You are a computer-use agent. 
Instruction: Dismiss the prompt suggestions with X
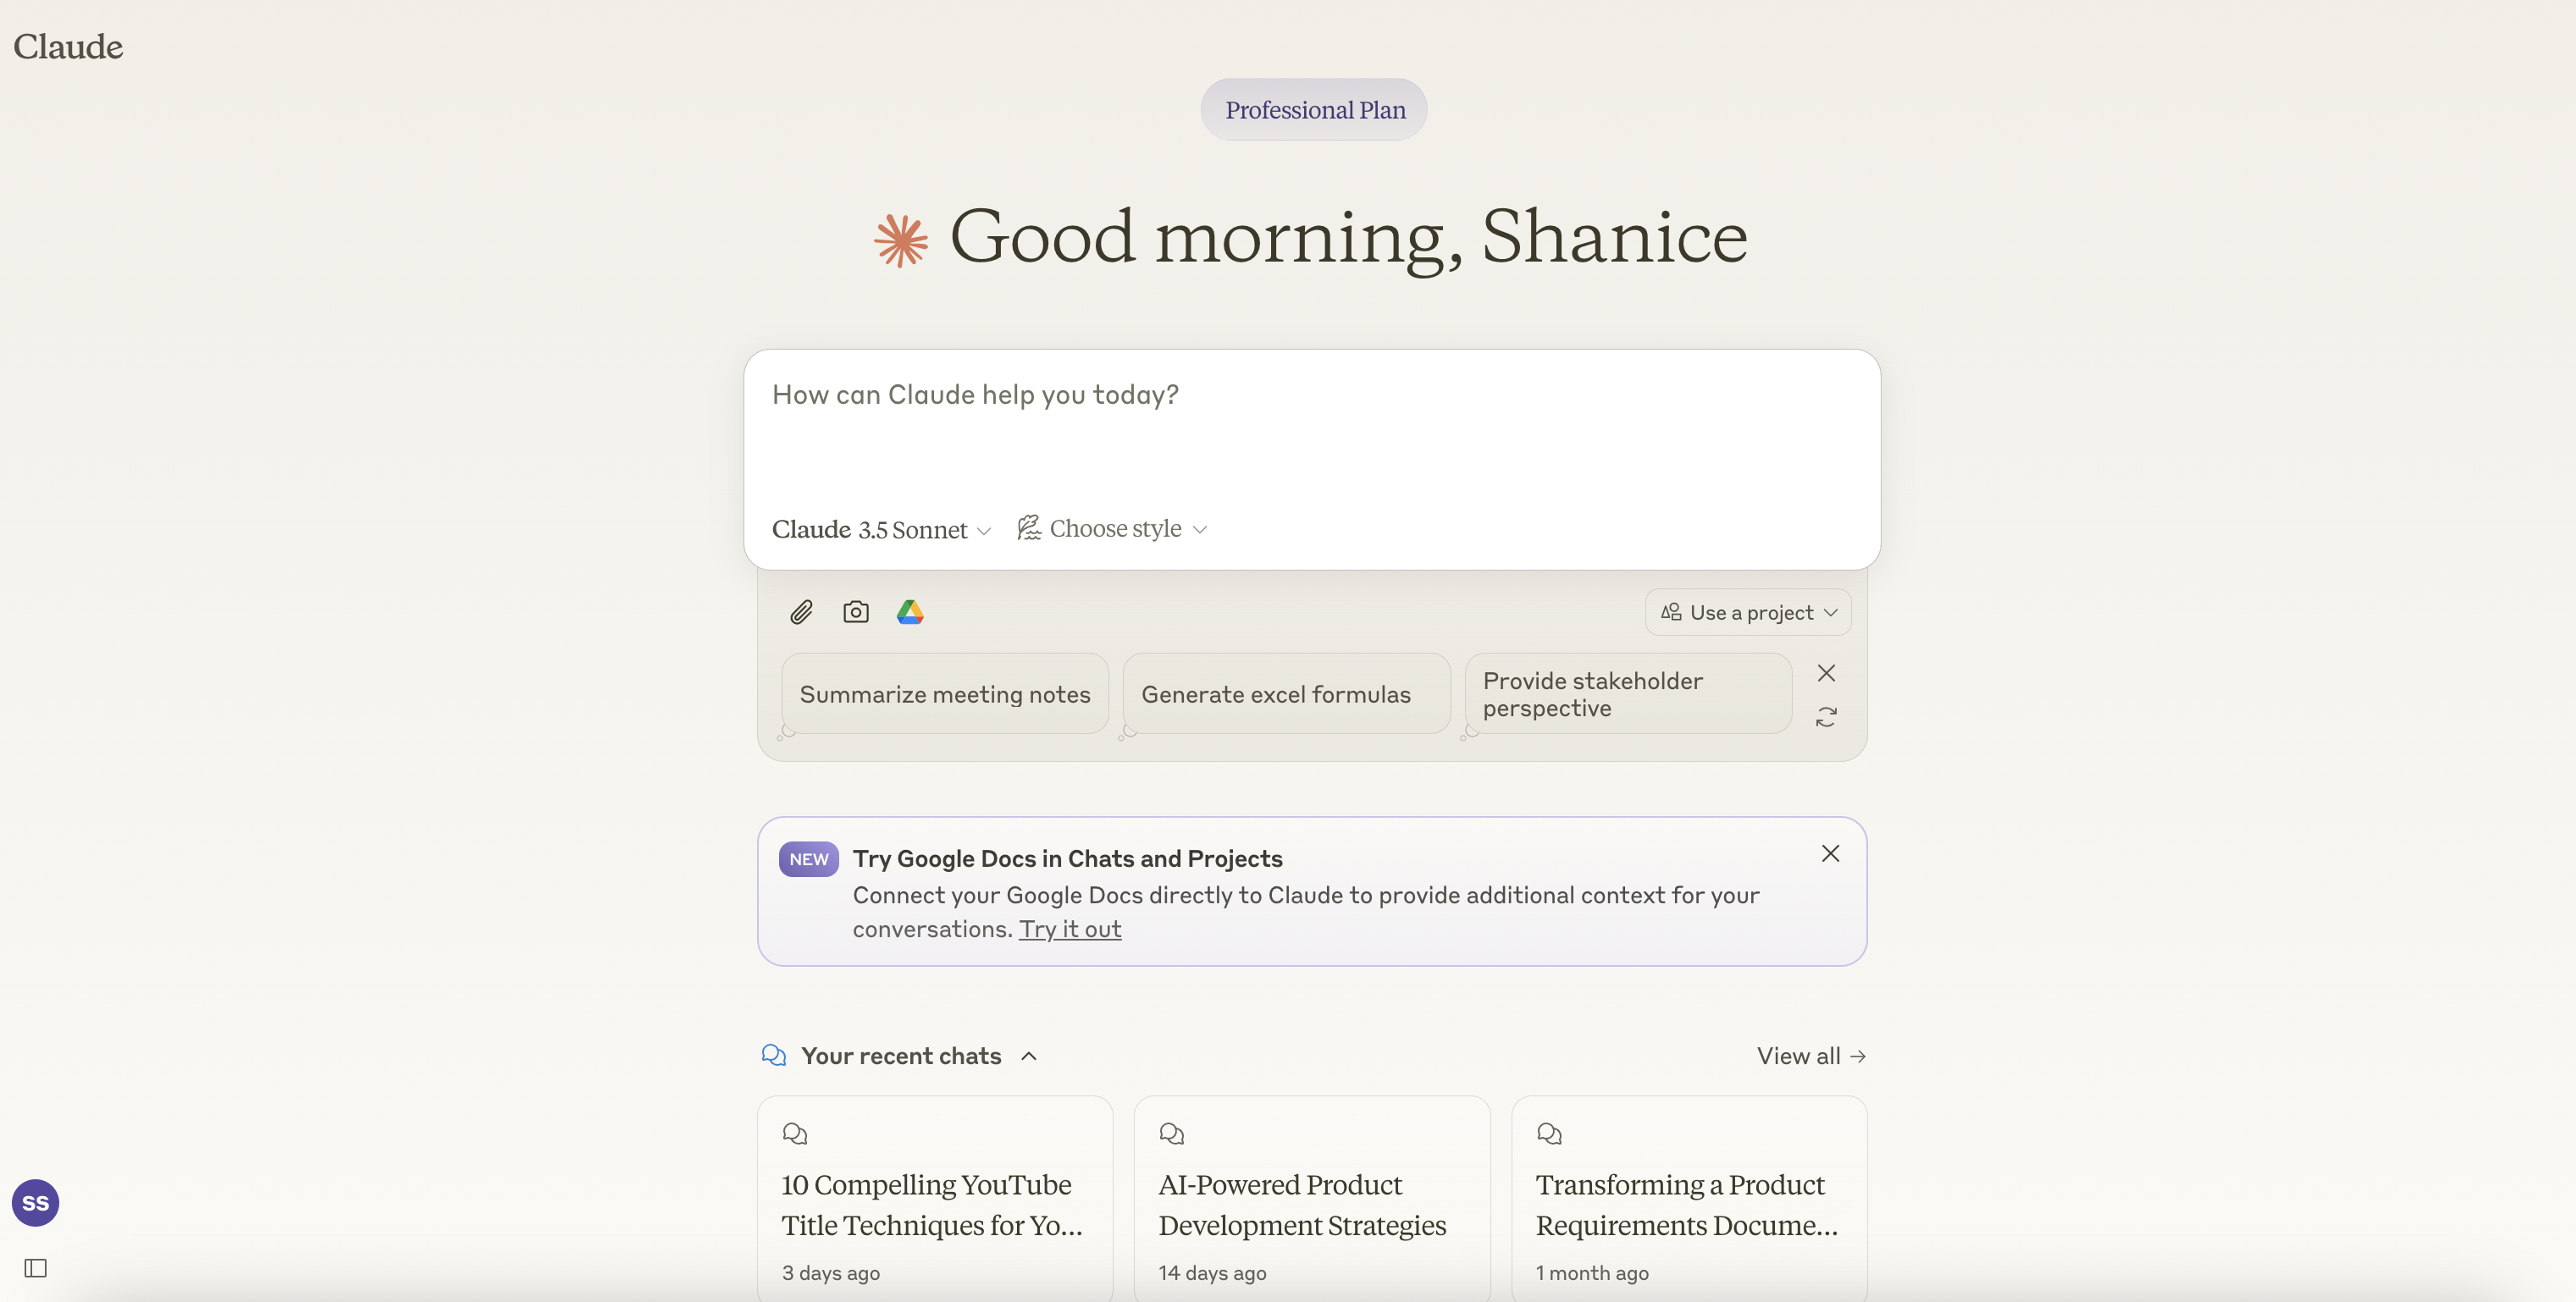pos(1826,673)
